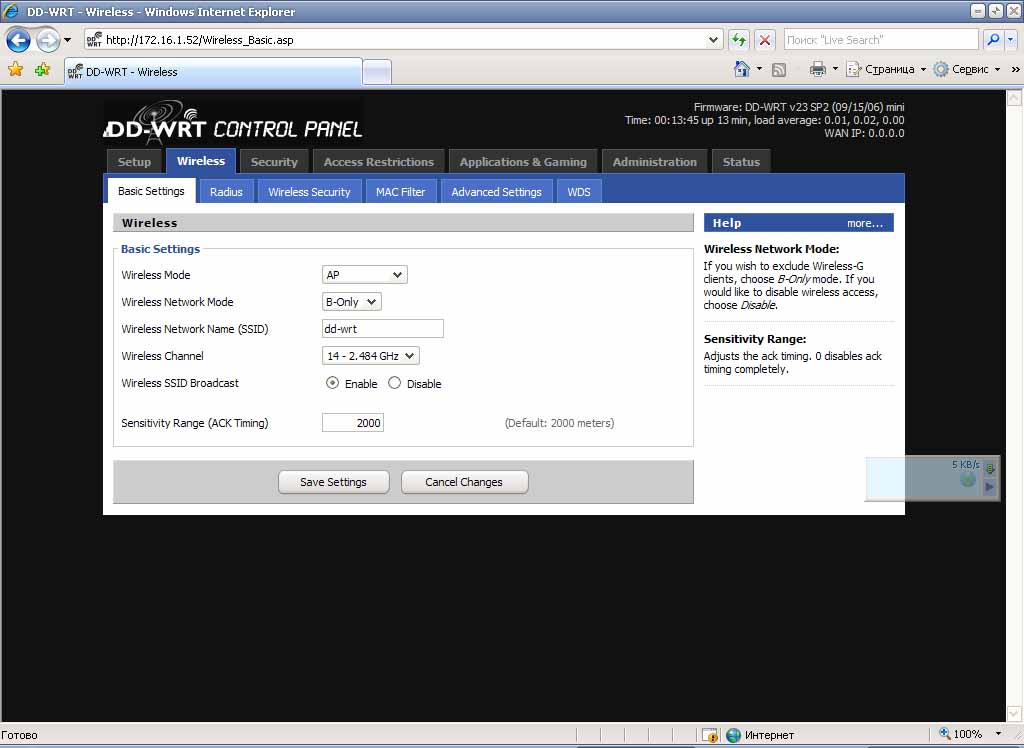Add to Favorites star-plus icon
Screen dimensions: 1024x748
coord(42,69)
